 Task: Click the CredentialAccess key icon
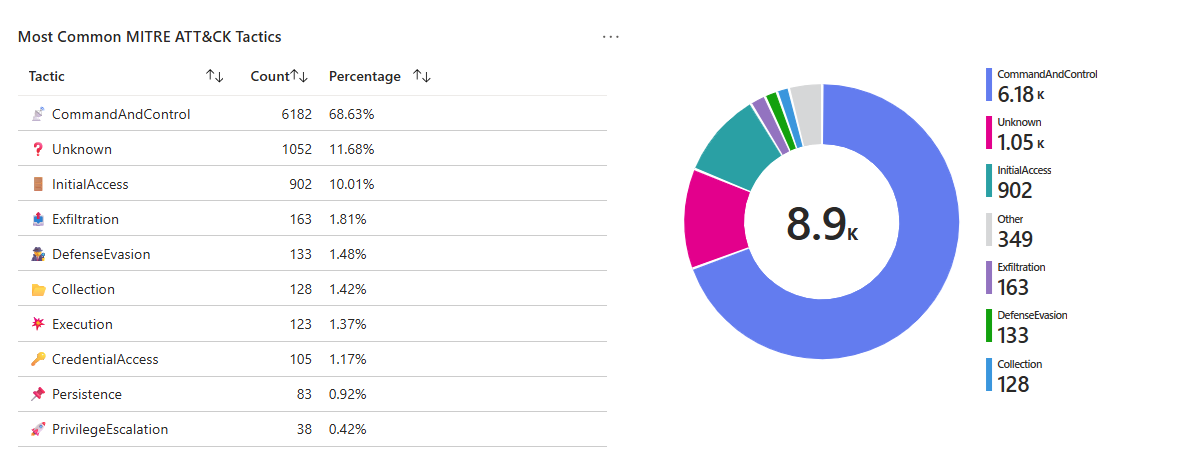38,359
